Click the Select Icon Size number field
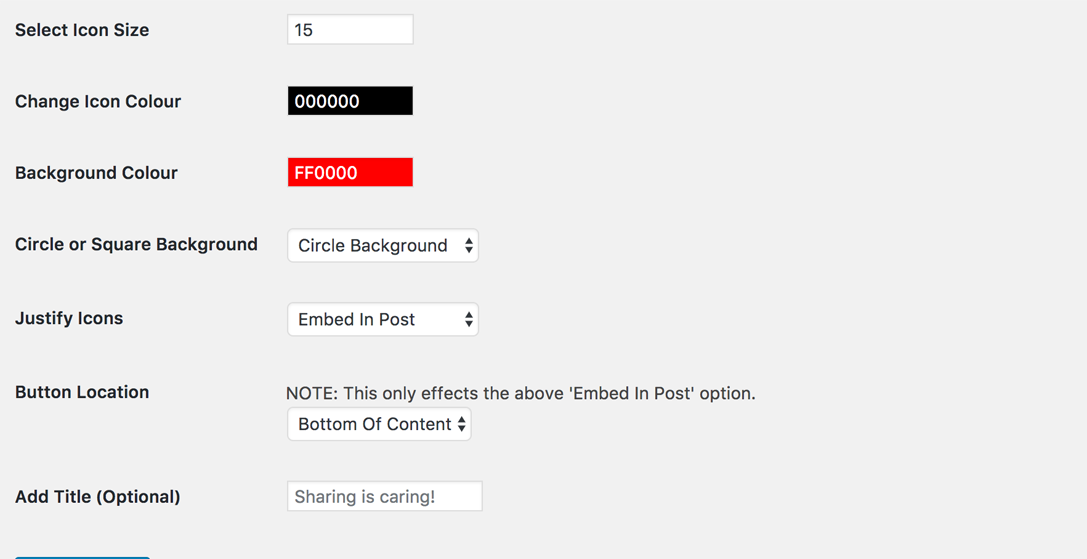This screenshot has width=1087, height=559. tap(350, 30)
